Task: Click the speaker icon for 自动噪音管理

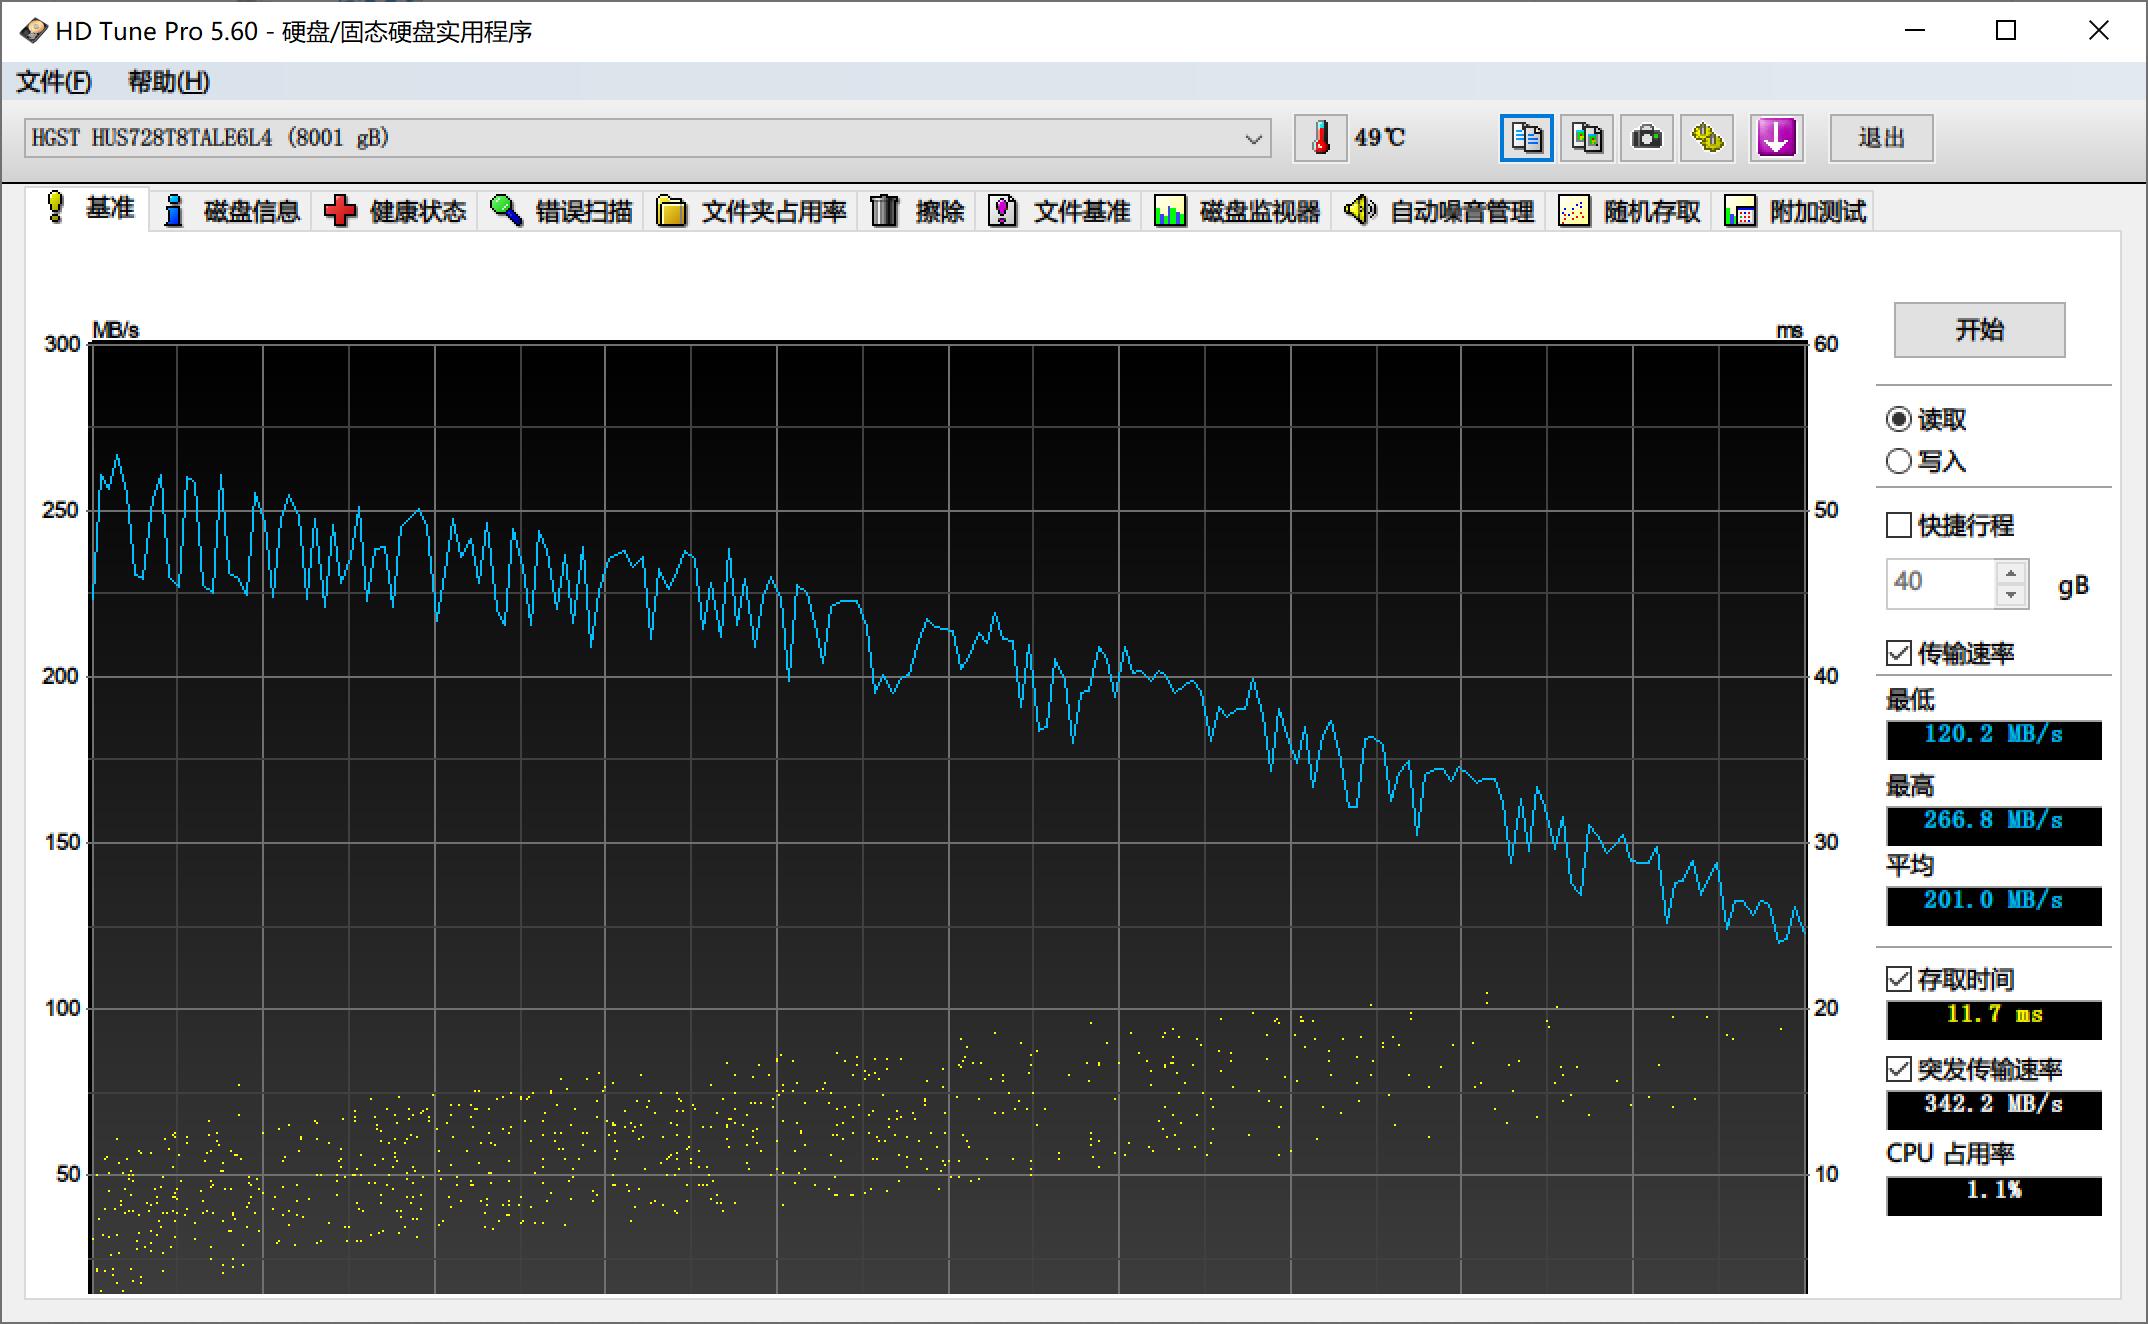Action: (x=1360, y=210)
